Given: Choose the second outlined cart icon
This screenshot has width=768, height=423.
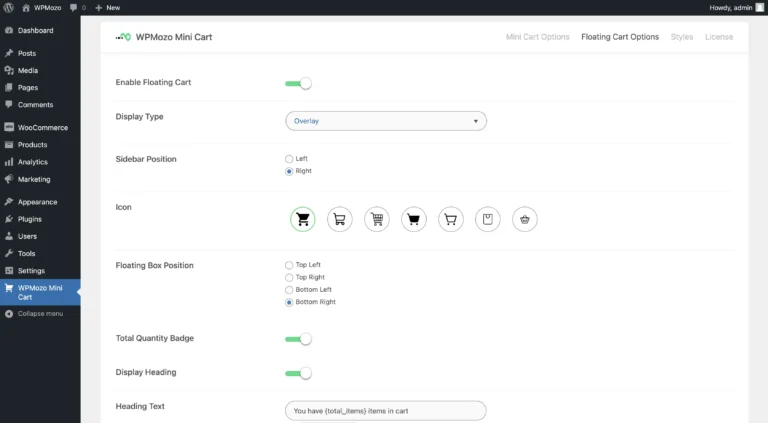Looking at the screenshot, I should (339, 219).
